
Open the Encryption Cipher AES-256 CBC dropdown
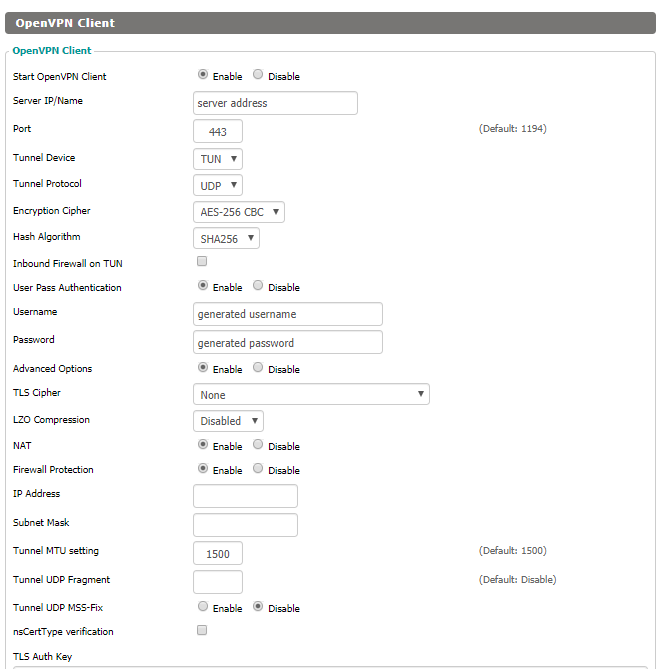[239, 212]
